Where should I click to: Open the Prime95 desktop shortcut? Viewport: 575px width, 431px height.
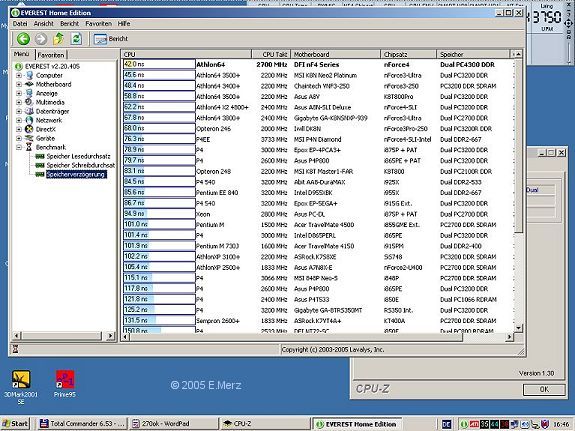[x=65, y=384]
